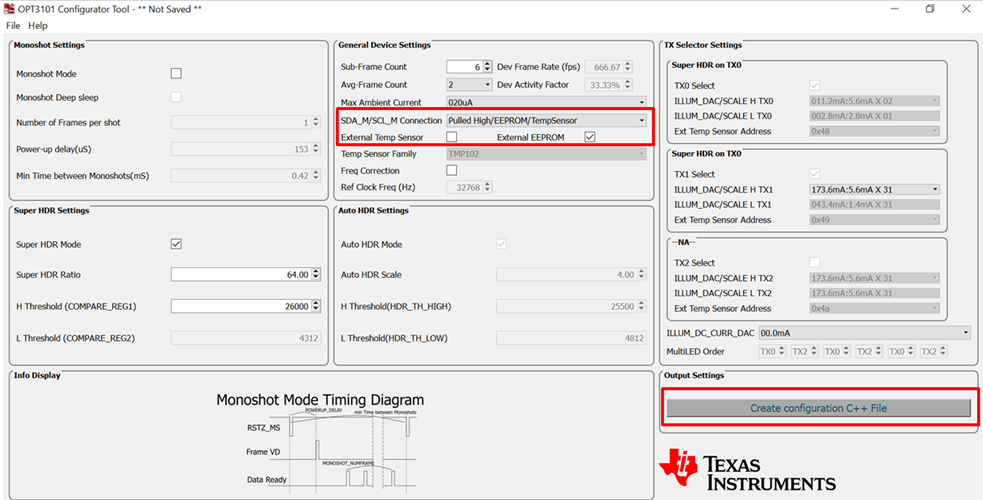This screenshot has height=500, width=983.
Task: Open the File menu
Action: point(13,25)
